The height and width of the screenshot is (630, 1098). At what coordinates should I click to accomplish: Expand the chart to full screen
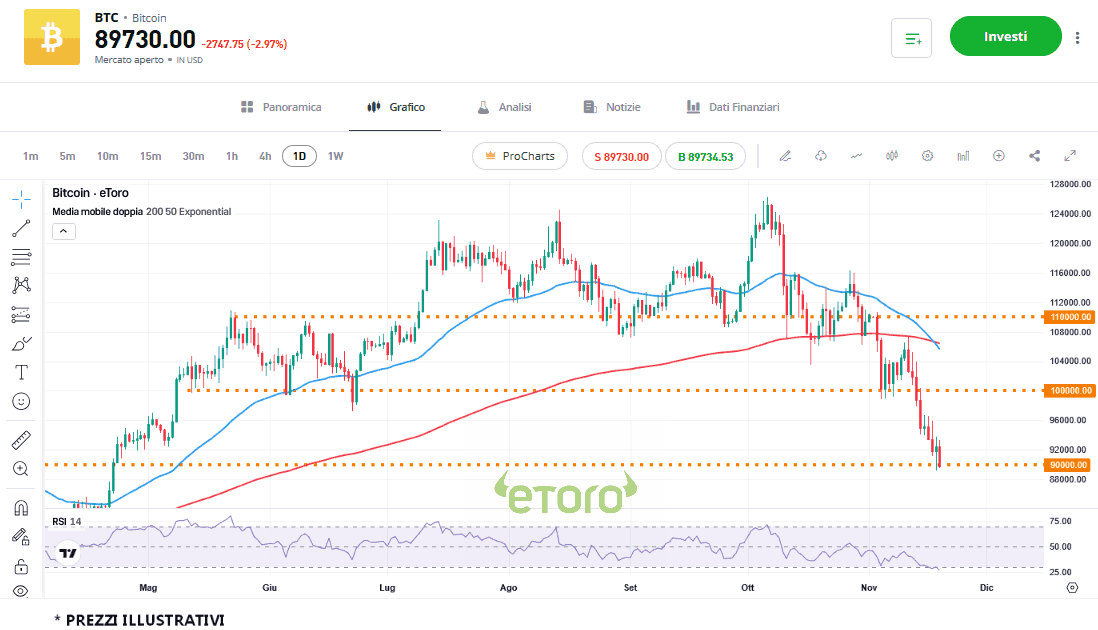[1069, 156]
